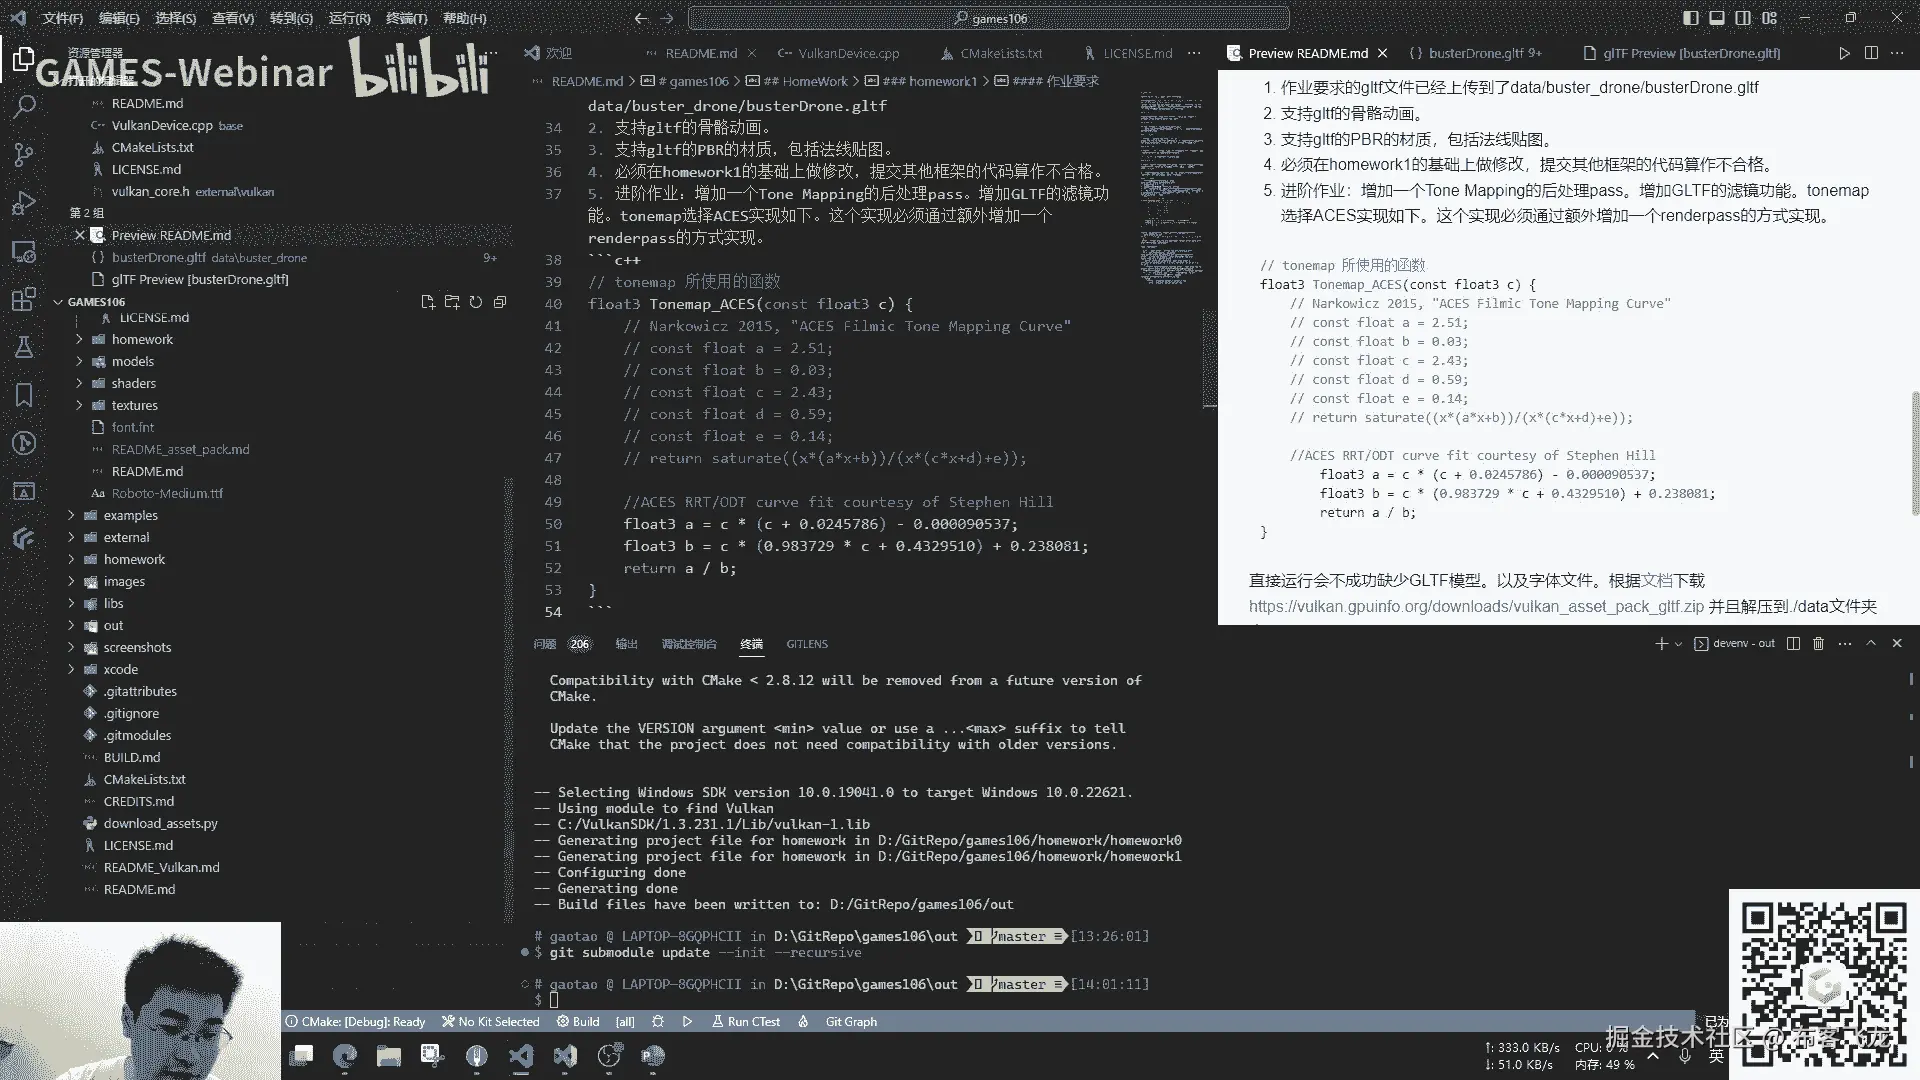Open the 终端(T) menu
The height and width of the screenshot is (1080, 1920).
point(406,18)
